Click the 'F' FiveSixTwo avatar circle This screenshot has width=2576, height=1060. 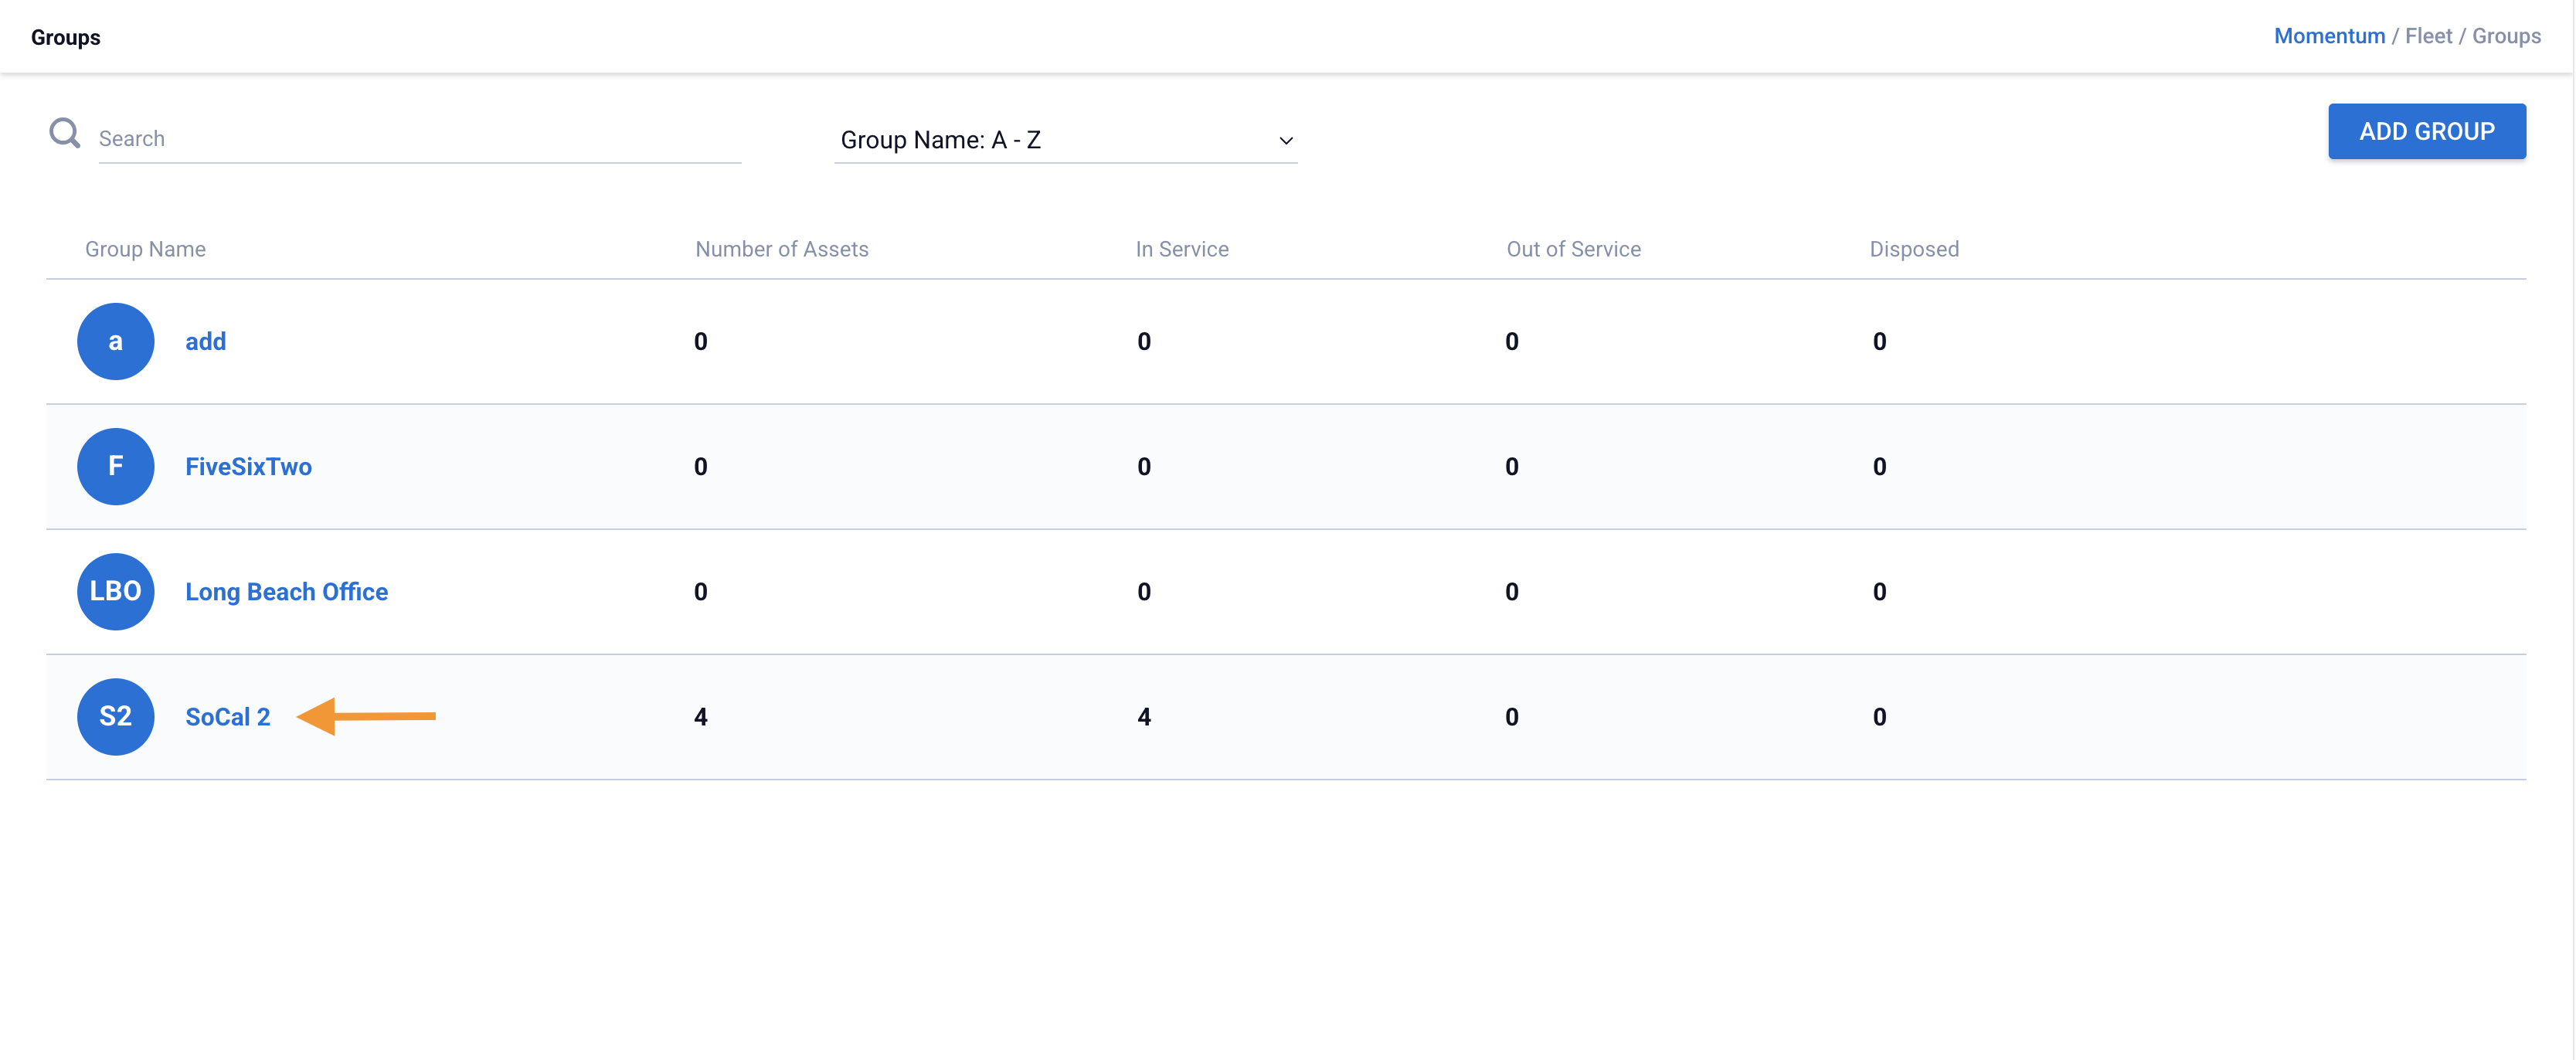coord(116,466)
